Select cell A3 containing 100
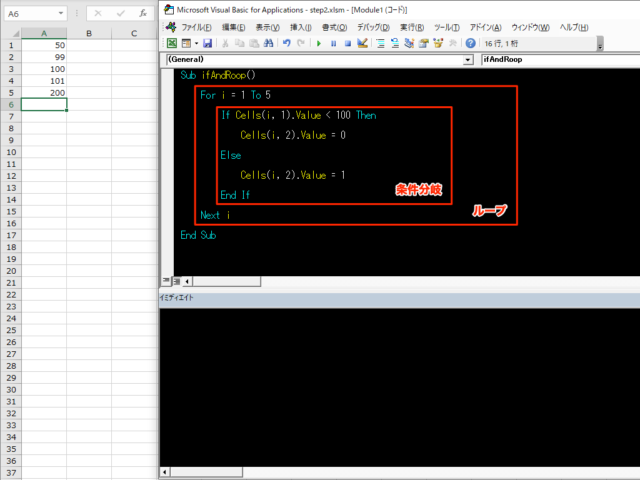The width and height of the screenshot is (640, 480). (44, 69)
